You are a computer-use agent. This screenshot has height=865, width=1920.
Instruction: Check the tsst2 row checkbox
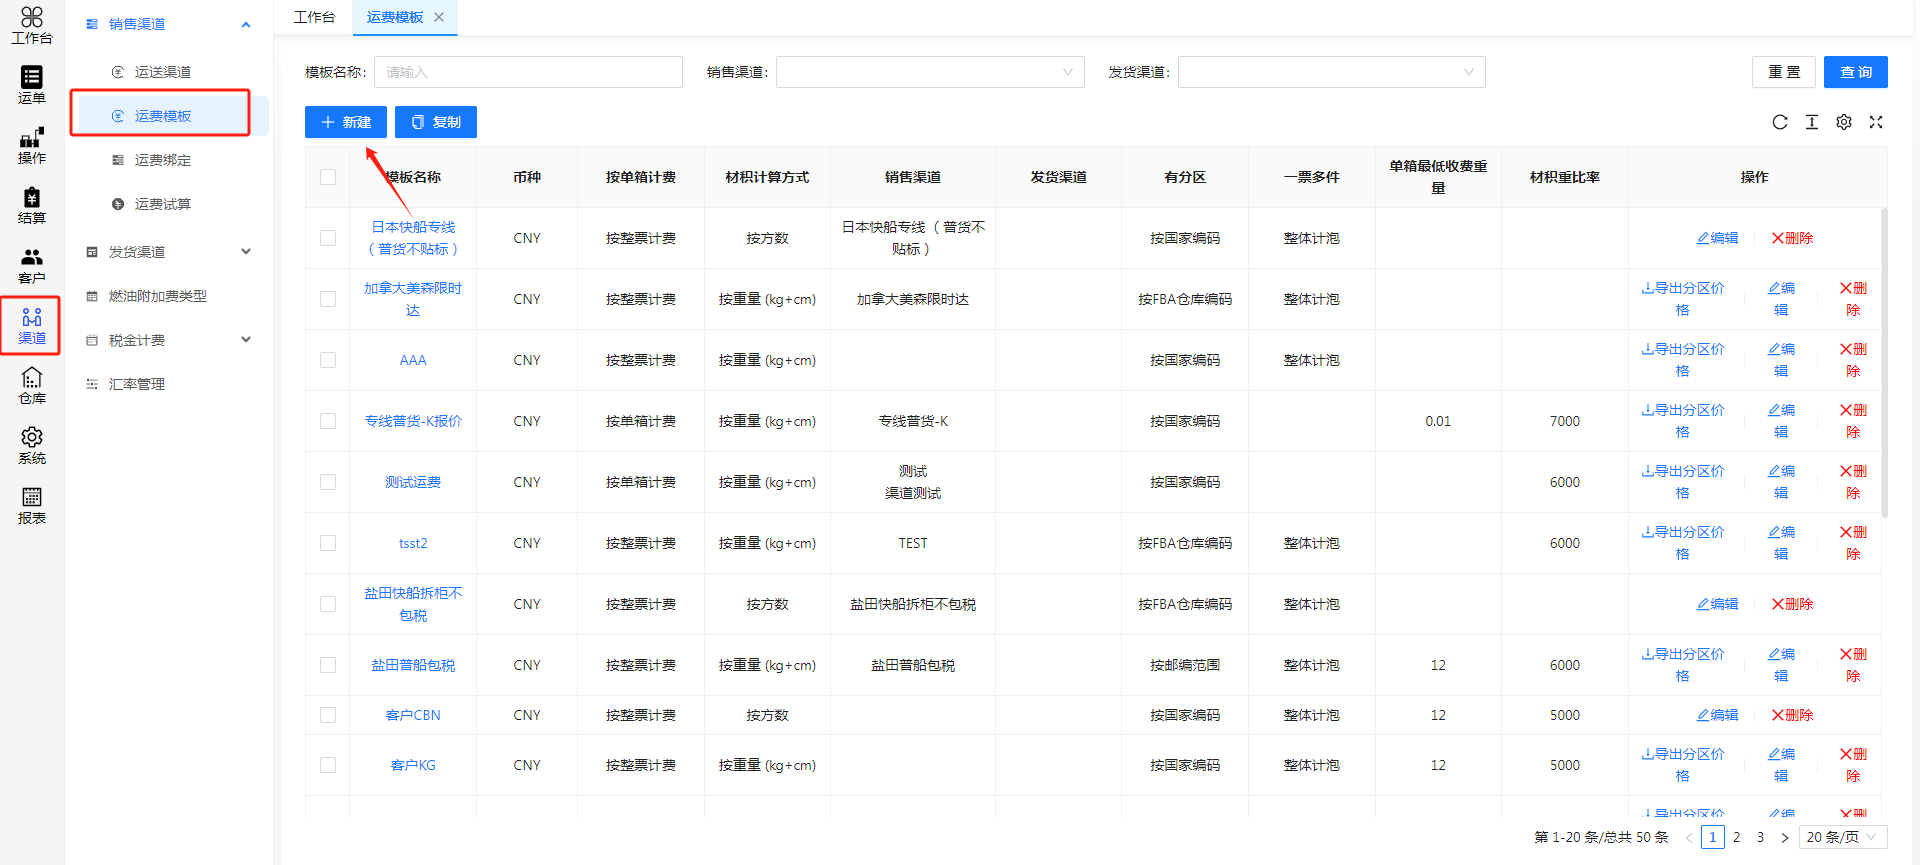coord(328,543)
